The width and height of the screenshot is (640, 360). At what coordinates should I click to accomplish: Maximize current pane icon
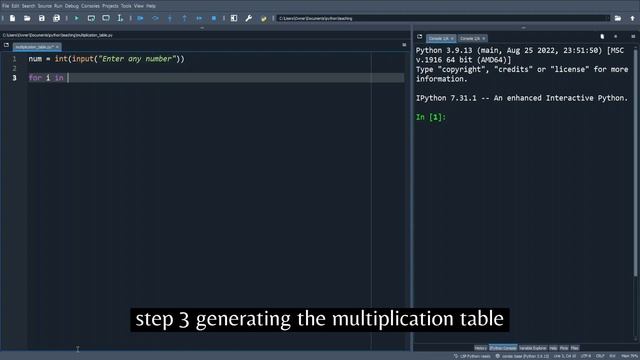(234, 18)
